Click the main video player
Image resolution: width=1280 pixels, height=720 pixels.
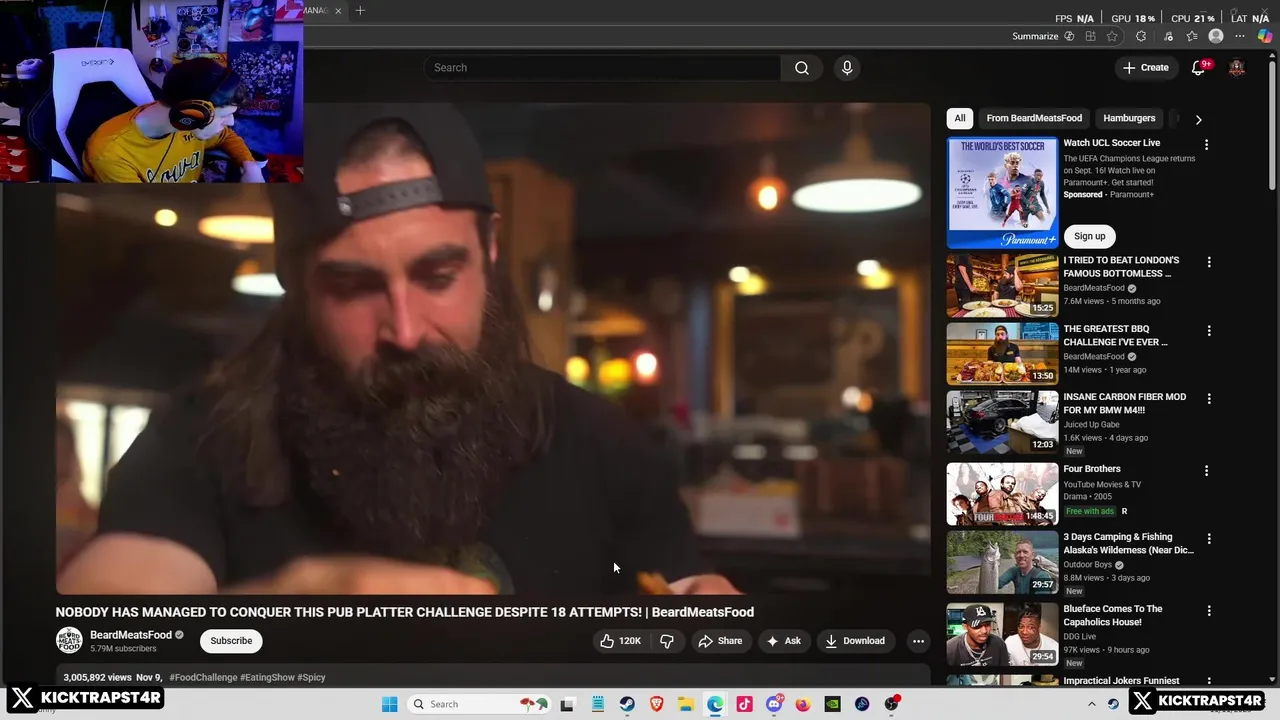(493, 348)
